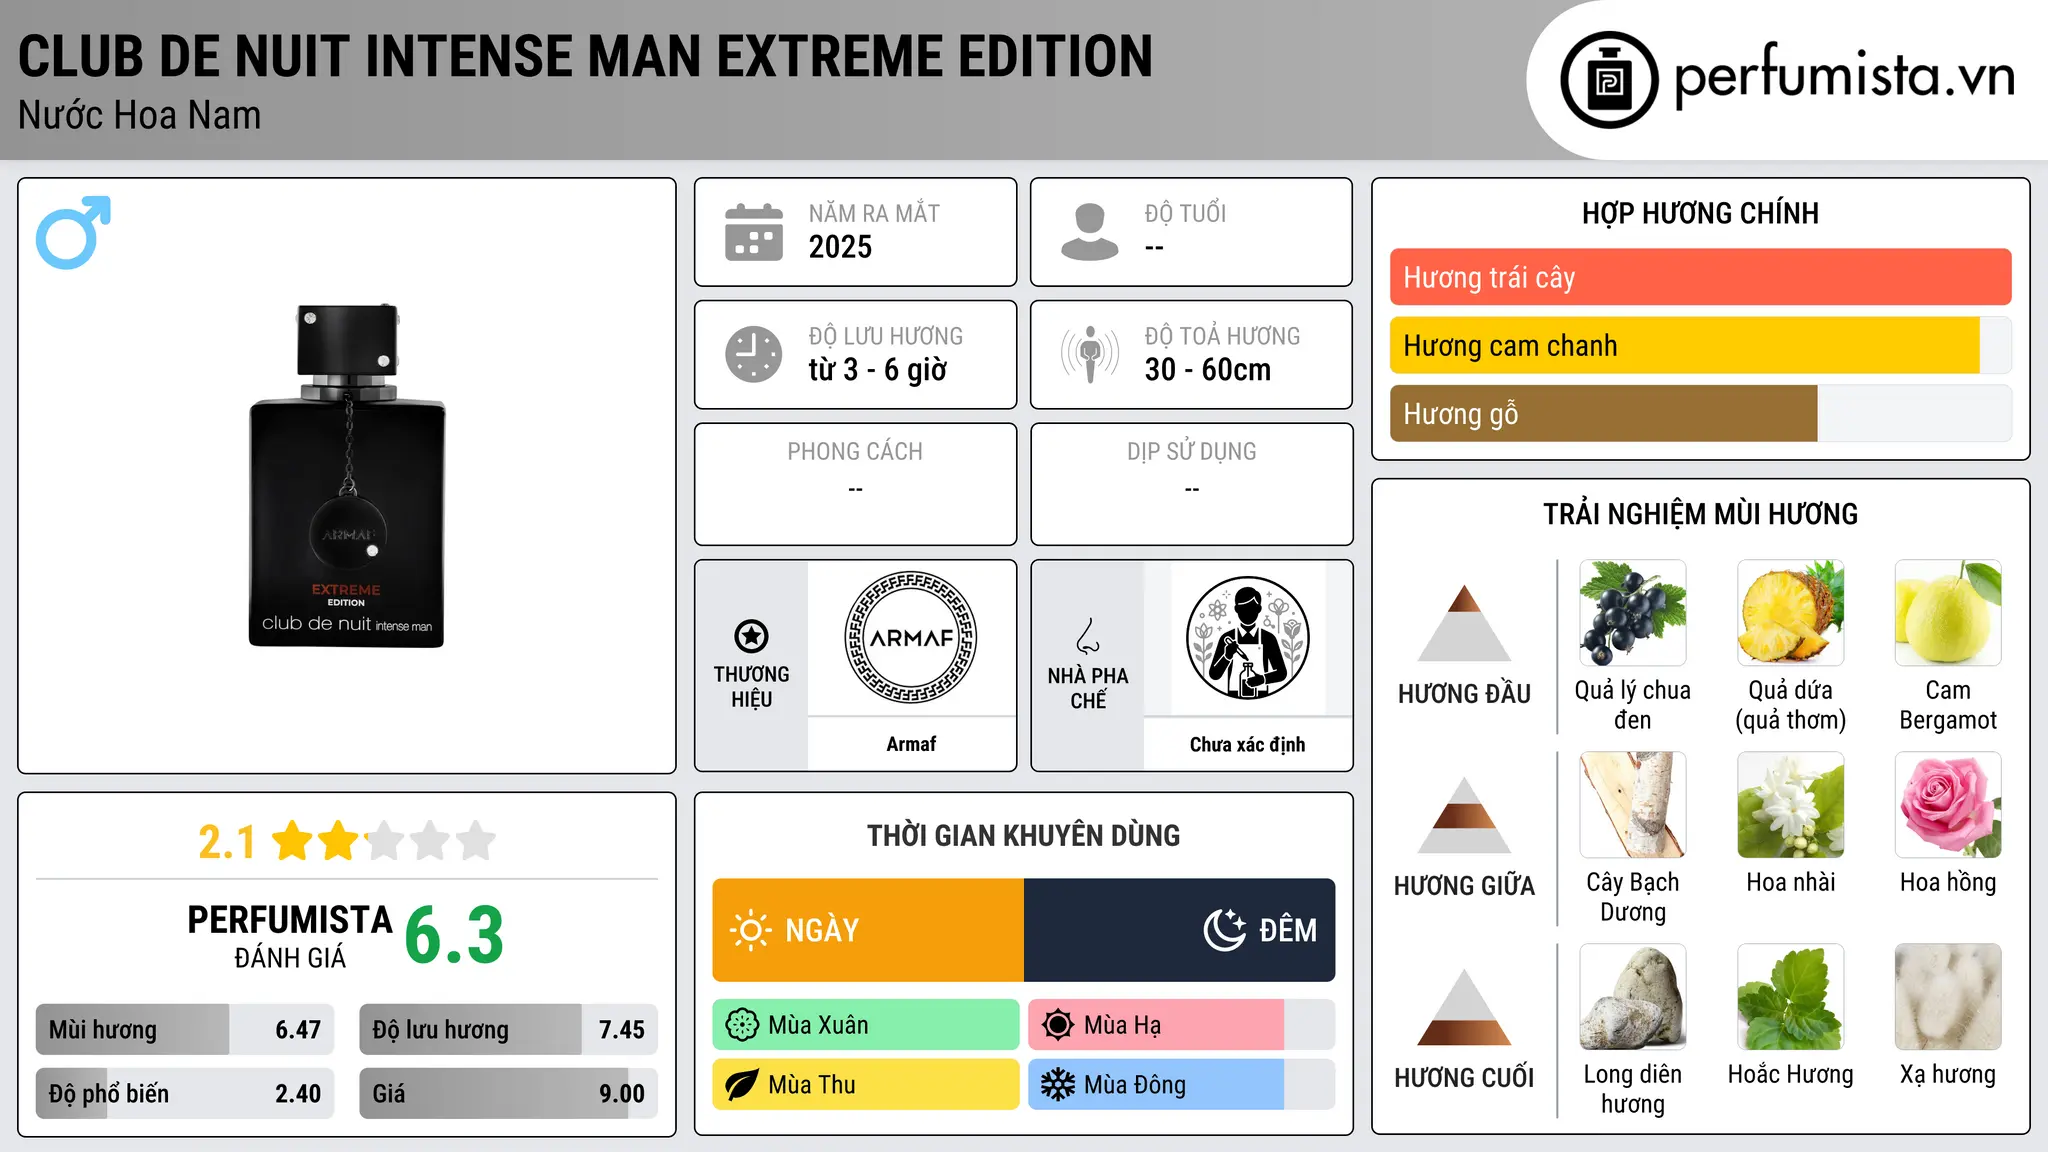Click the nose icon above Nhà pha chế
The image size is (2048, 1152).
(1088, 636)
